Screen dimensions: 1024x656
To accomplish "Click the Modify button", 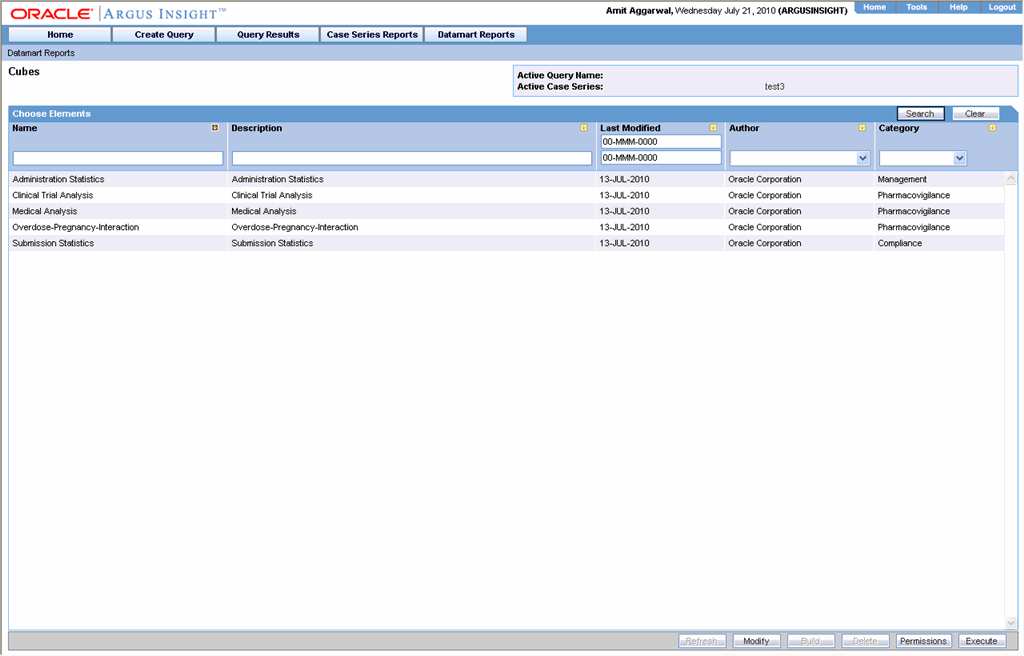I will tap(756, 641).
